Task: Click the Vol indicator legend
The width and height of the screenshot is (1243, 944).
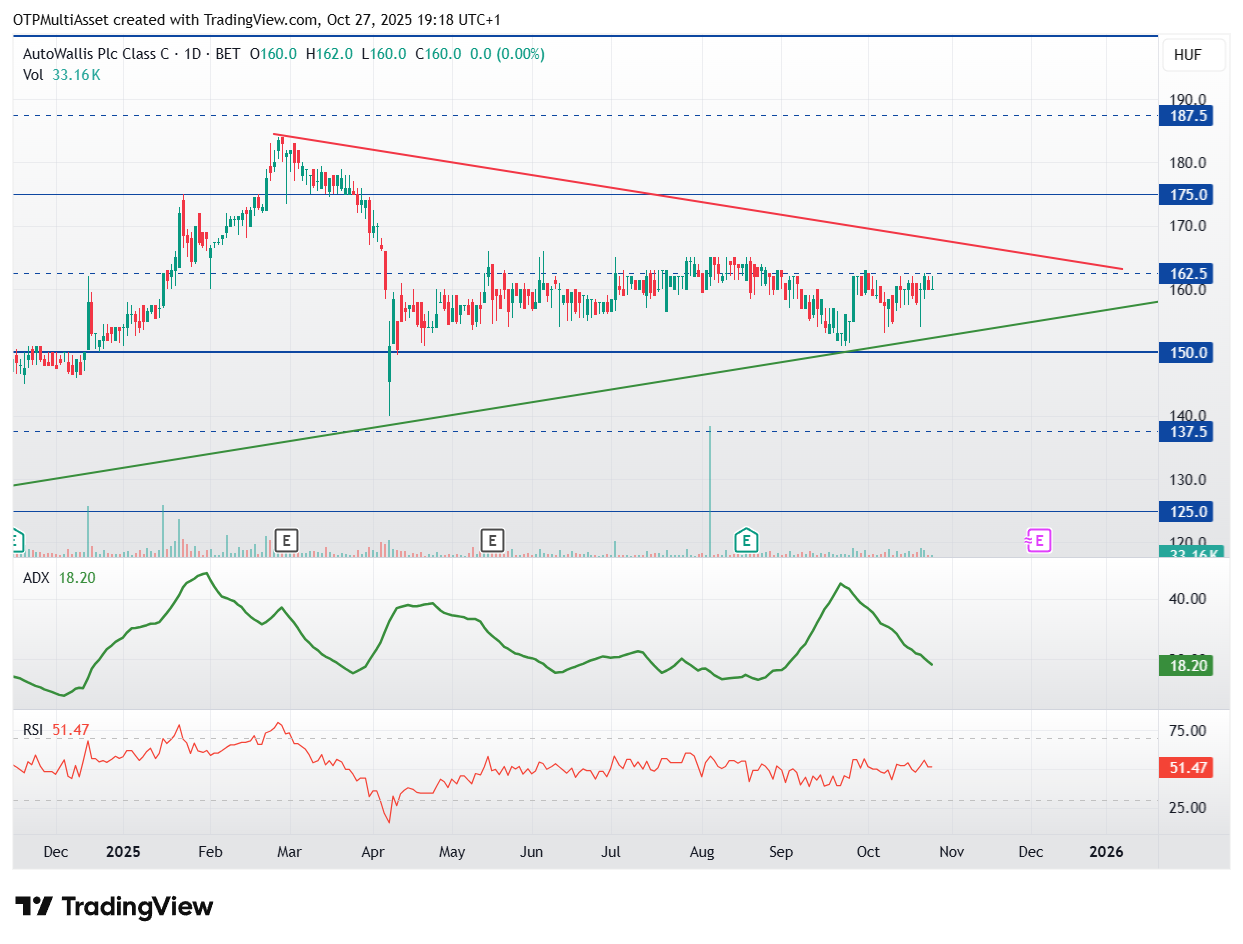Action: [x=62, y=74]
